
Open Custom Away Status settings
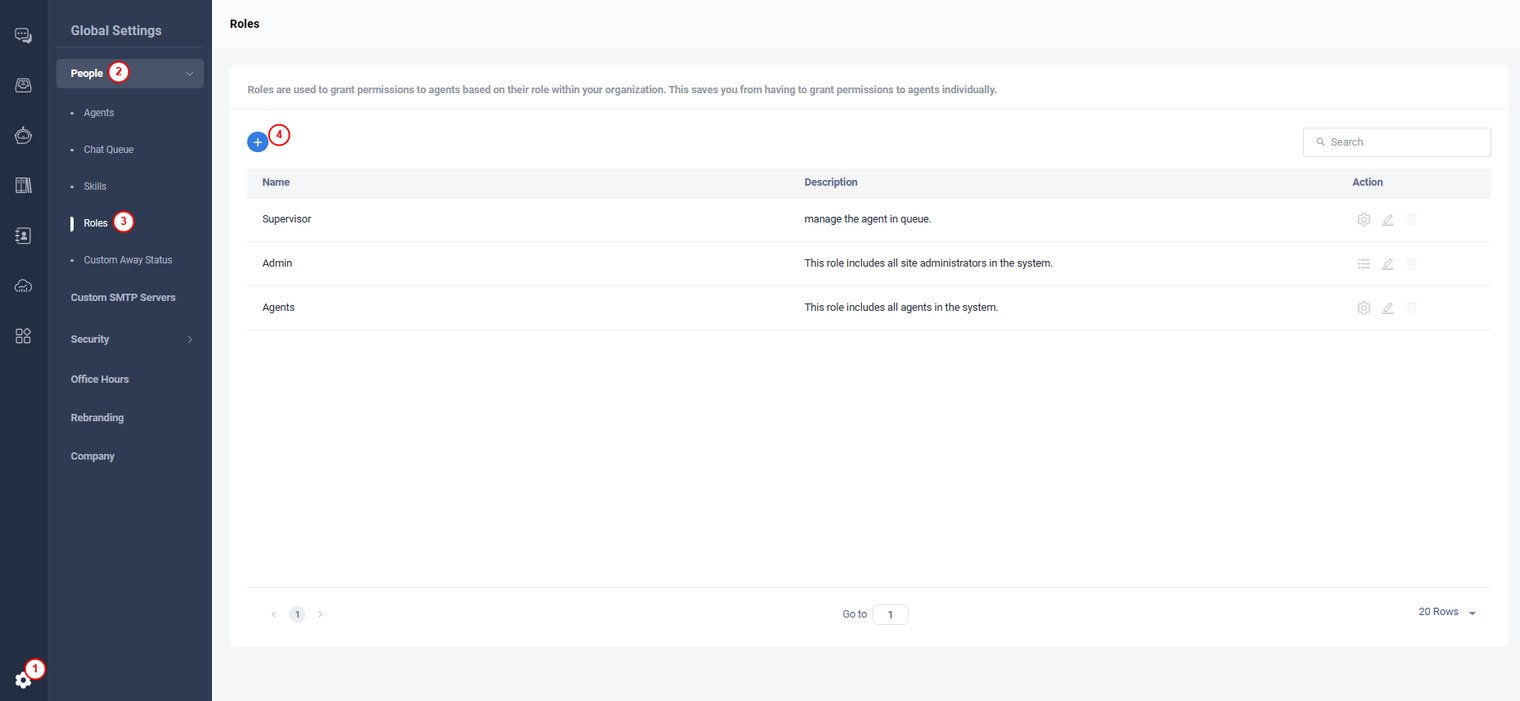[128, 260]
